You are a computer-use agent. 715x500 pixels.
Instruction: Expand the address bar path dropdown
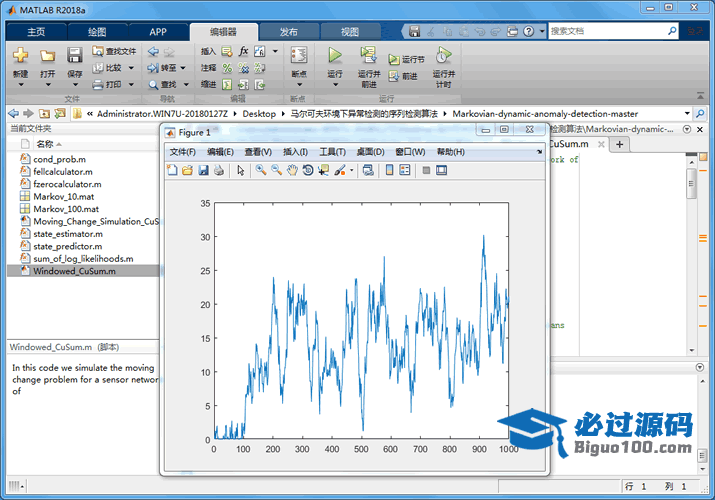point(688,114)
